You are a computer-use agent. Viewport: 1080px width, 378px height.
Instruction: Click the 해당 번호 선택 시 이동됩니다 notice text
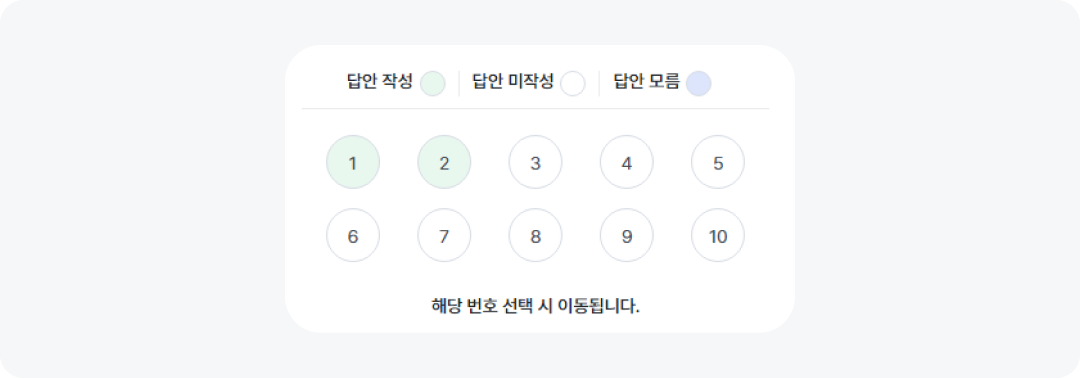(535, 305)
